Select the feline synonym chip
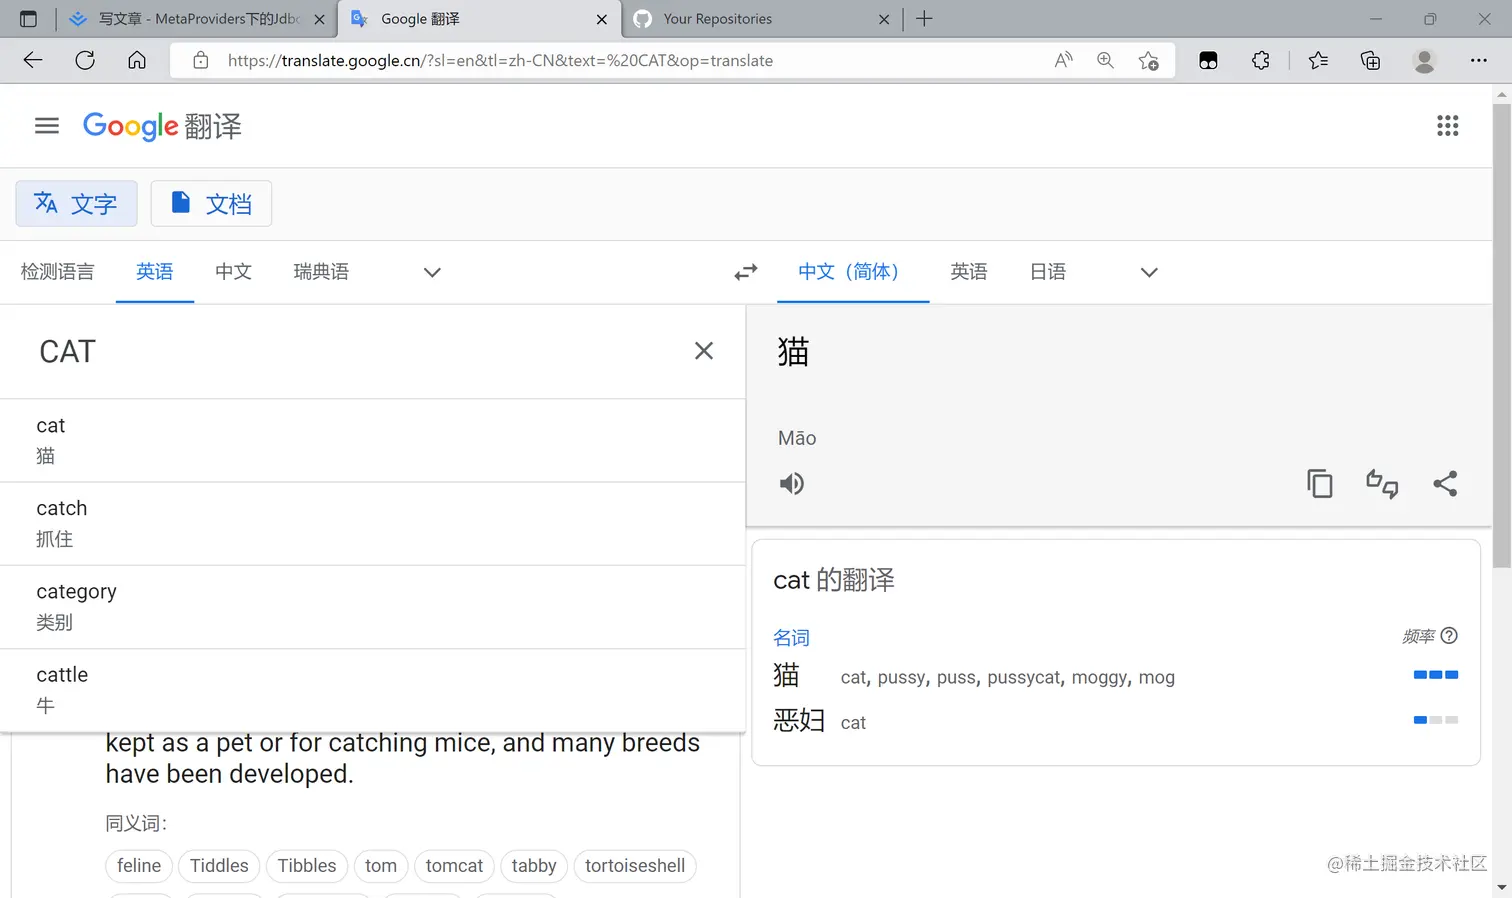 (139, 866)
